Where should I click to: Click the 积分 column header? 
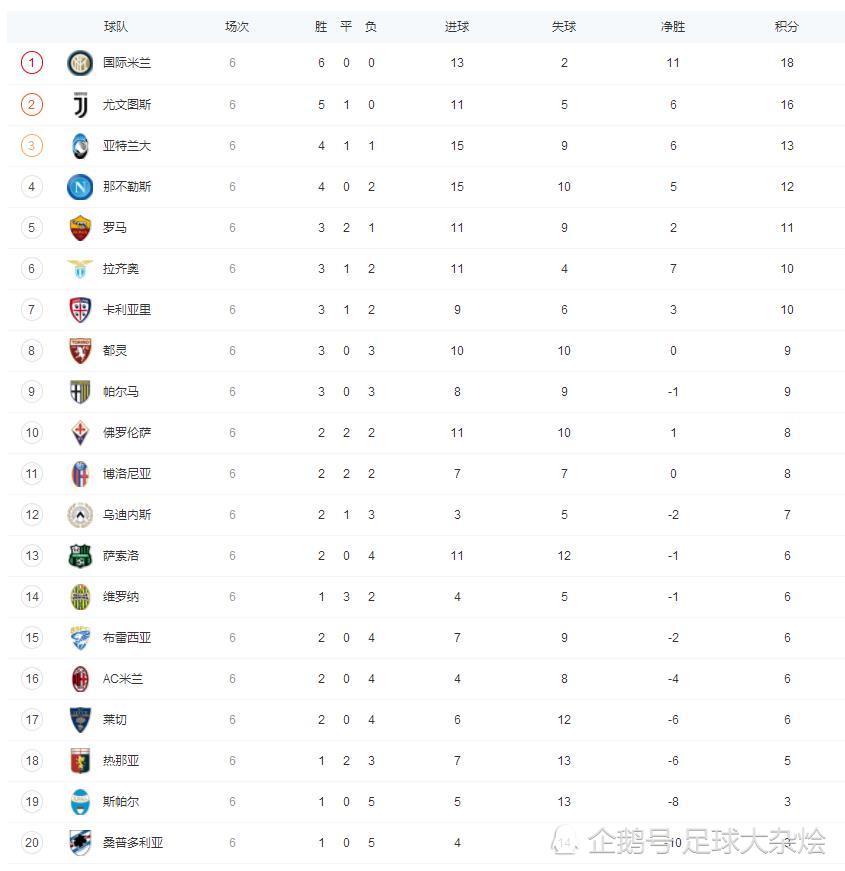(786, 26)
